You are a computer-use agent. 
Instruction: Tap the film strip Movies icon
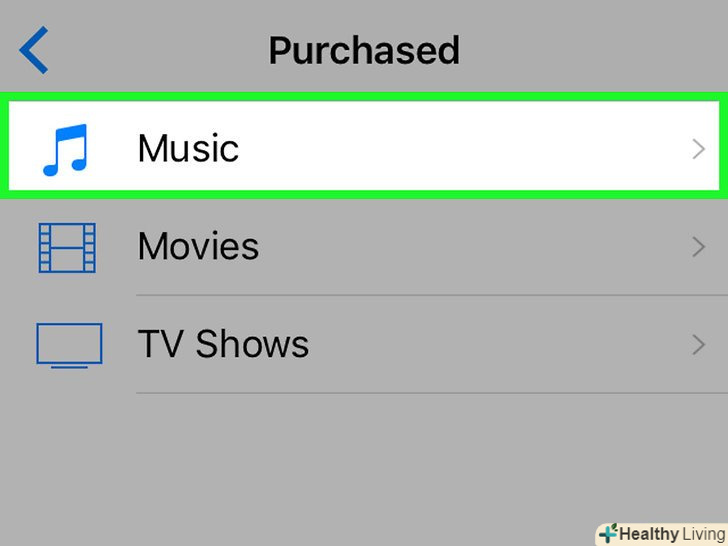pos(67,247)
